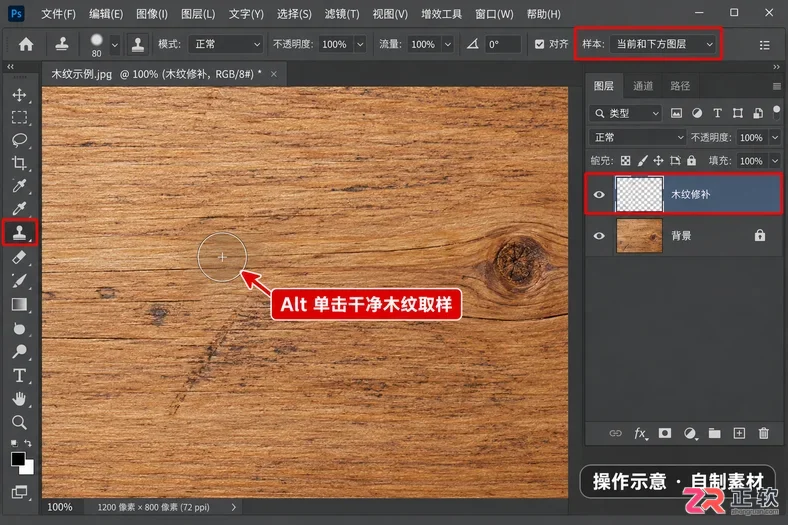The width and height of the screenshot is (788, 525).
Task: Select the Zoom tool
Action: (19, 422)
